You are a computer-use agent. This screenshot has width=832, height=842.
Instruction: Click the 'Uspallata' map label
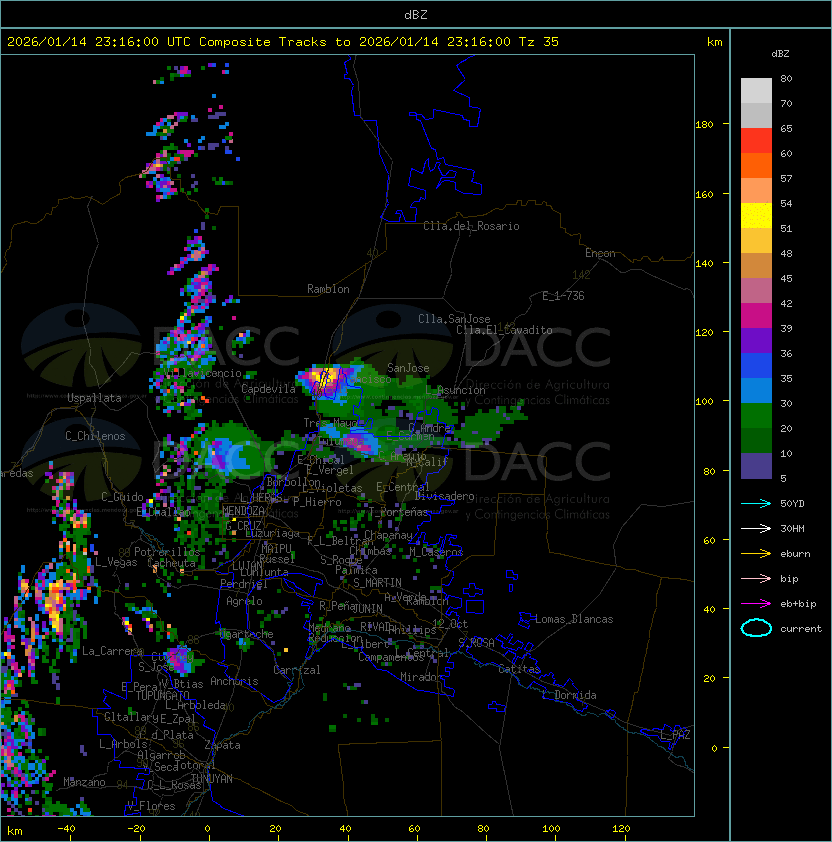click(94, 398)
